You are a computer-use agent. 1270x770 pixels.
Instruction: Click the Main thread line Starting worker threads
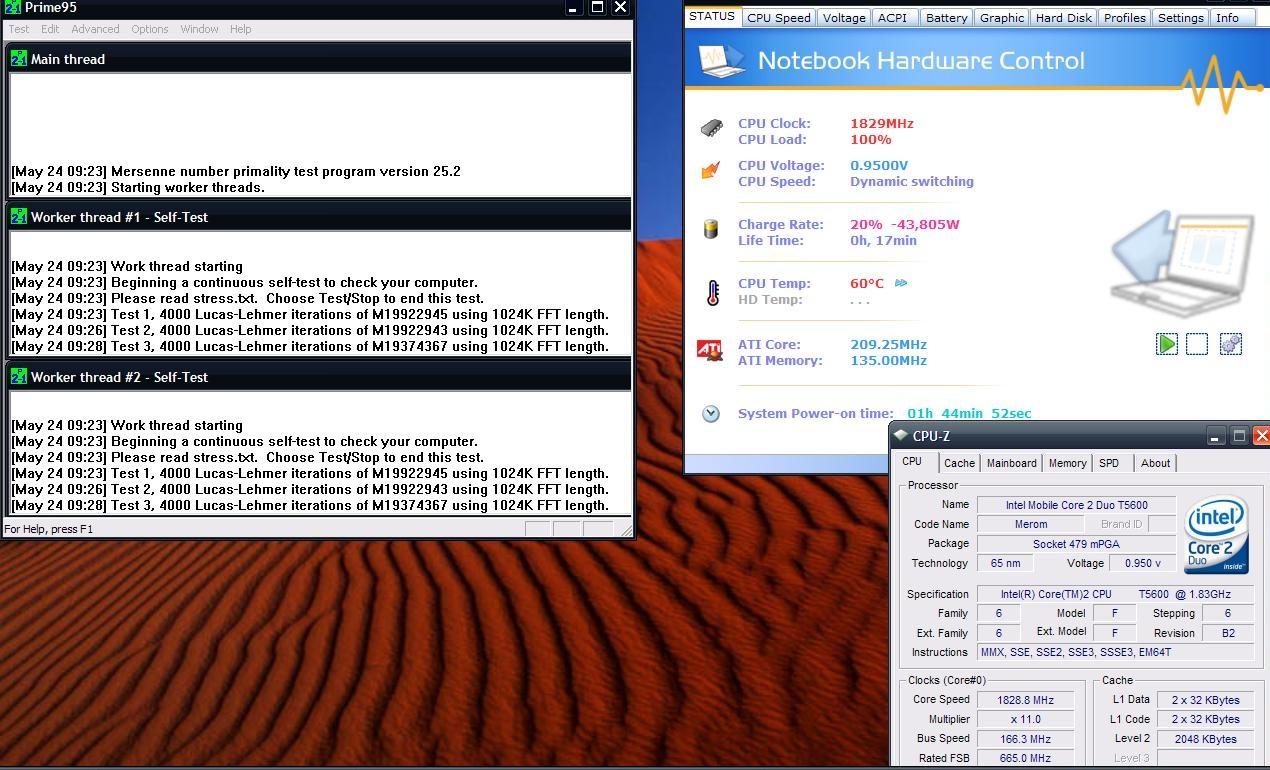click(x=138, y=187)
